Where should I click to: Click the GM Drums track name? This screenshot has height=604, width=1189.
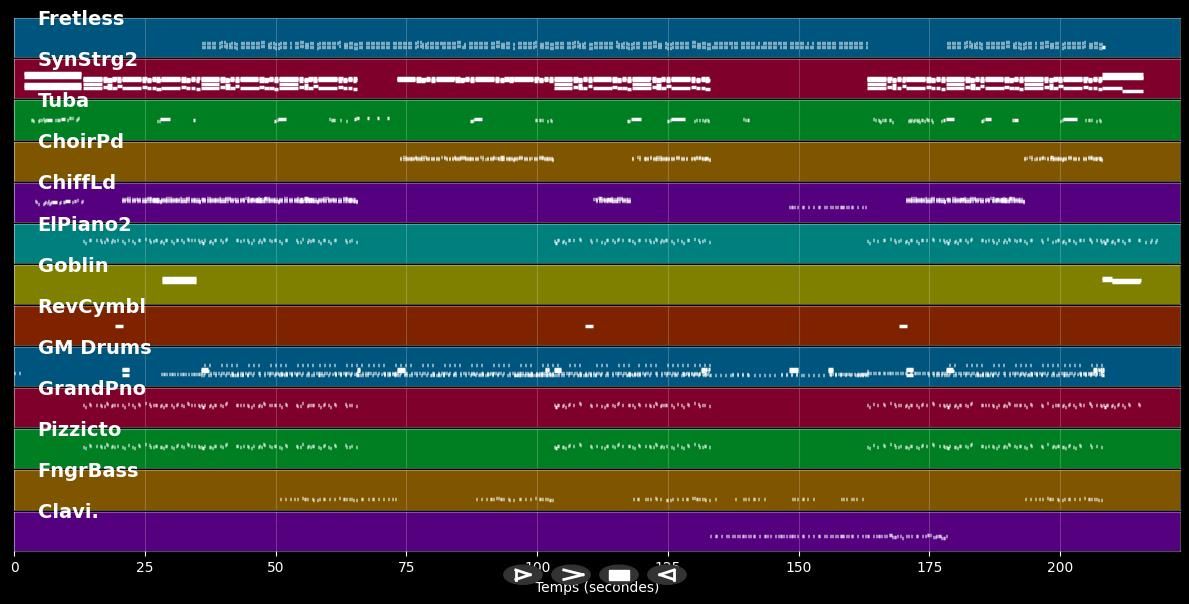pos(94,348)
